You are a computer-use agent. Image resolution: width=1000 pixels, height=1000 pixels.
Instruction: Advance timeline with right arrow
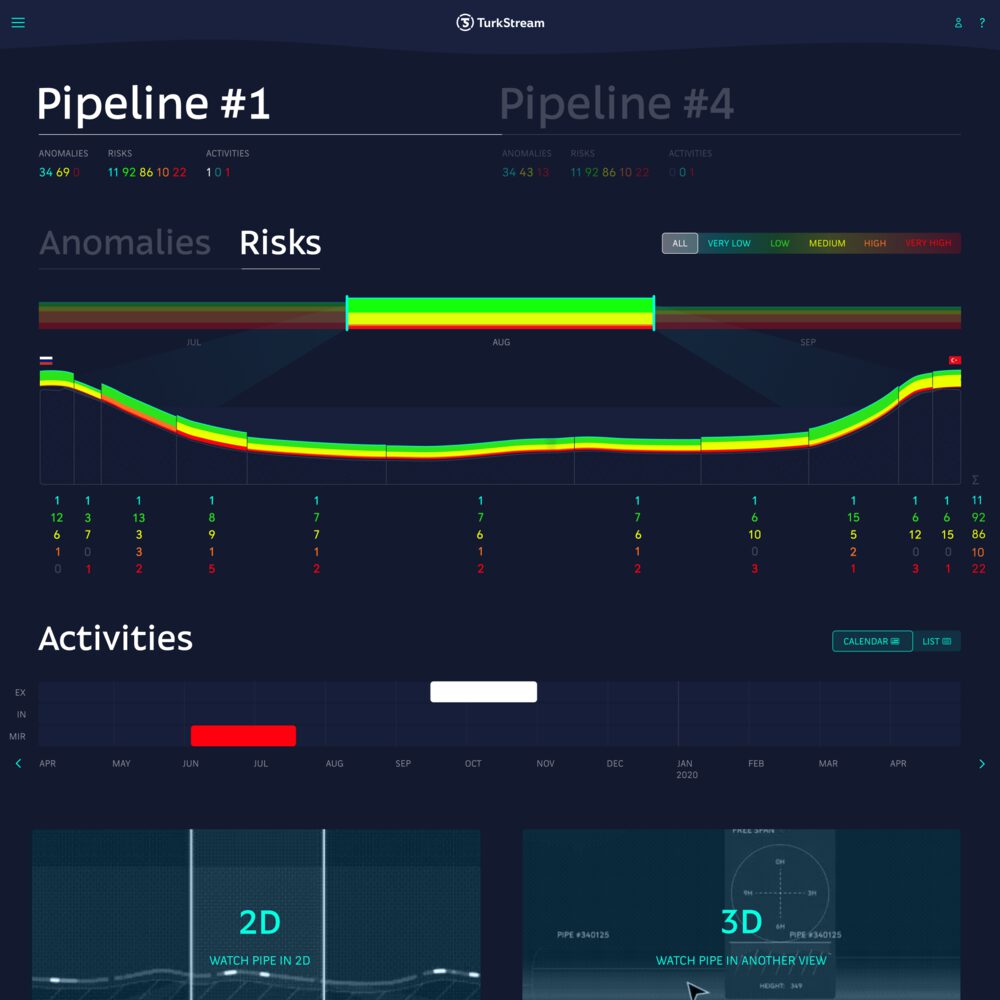pyautogui.click(x=981, y=764)
